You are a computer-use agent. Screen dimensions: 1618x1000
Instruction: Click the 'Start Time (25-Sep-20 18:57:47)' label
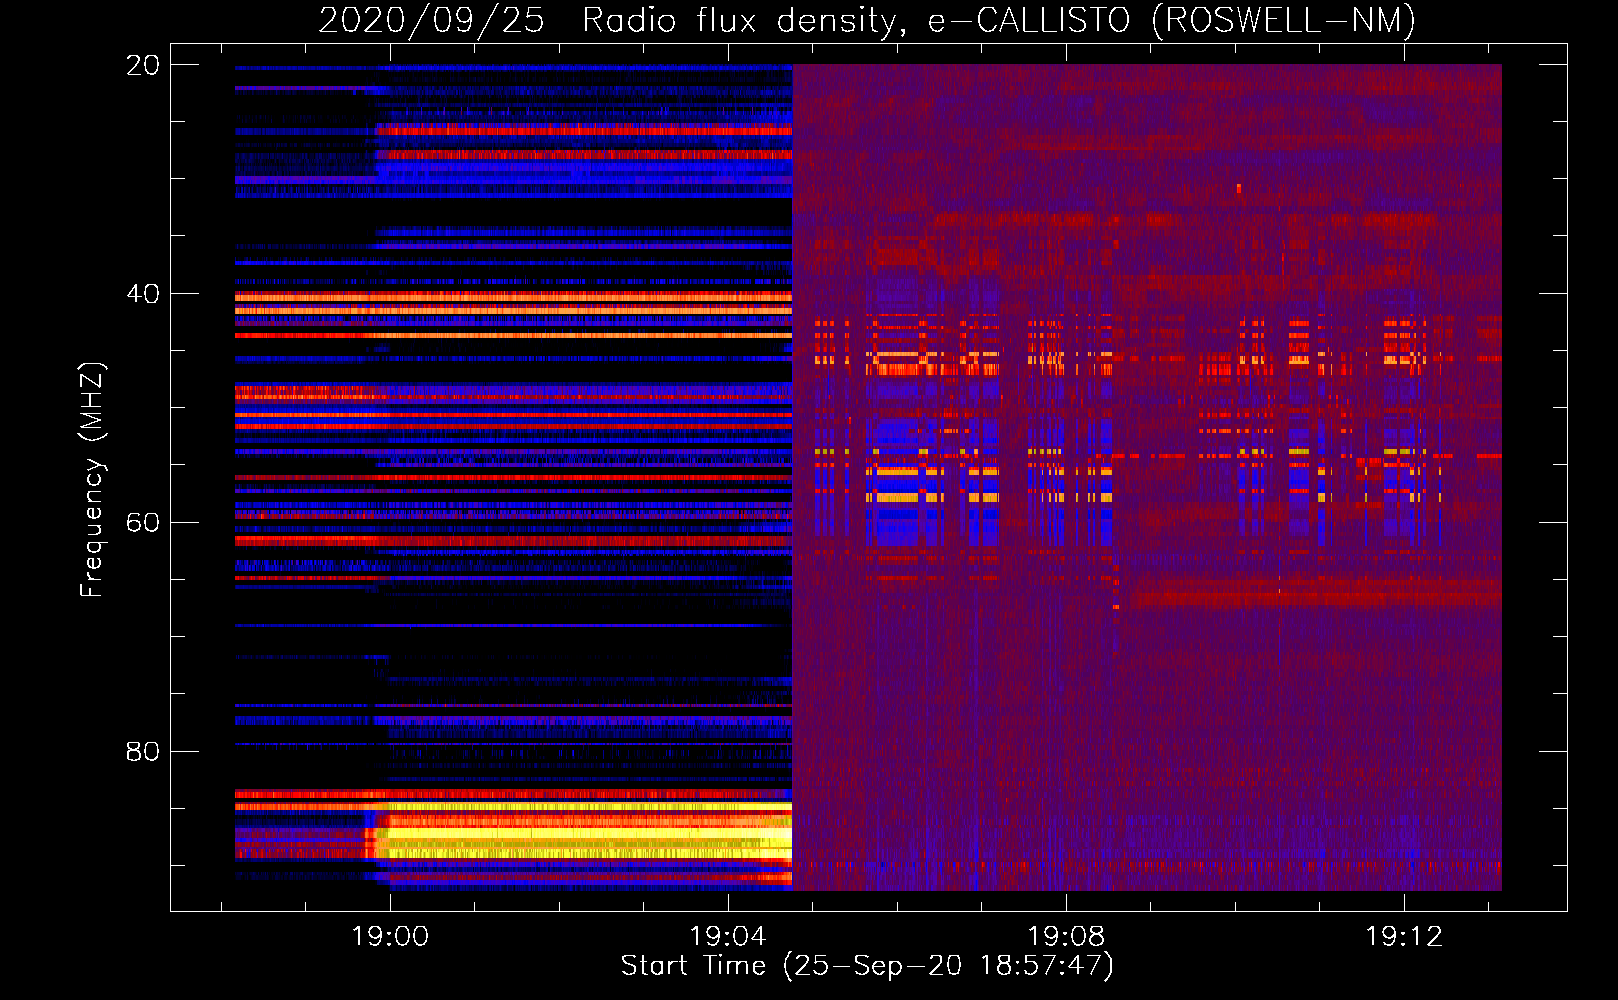click(x=867, y=965)
